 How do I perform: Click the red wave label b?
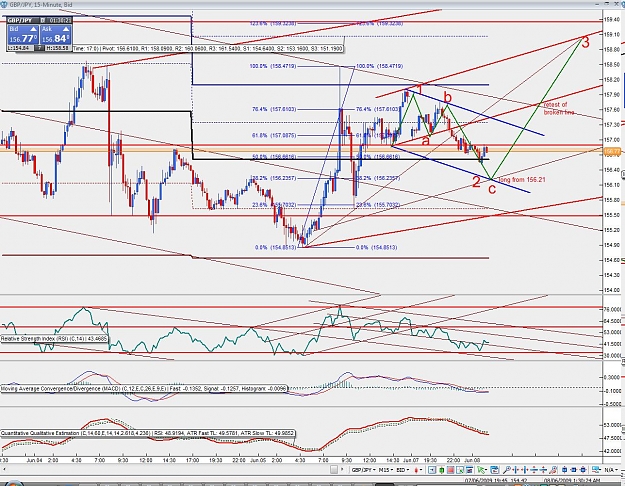[448, 97]
